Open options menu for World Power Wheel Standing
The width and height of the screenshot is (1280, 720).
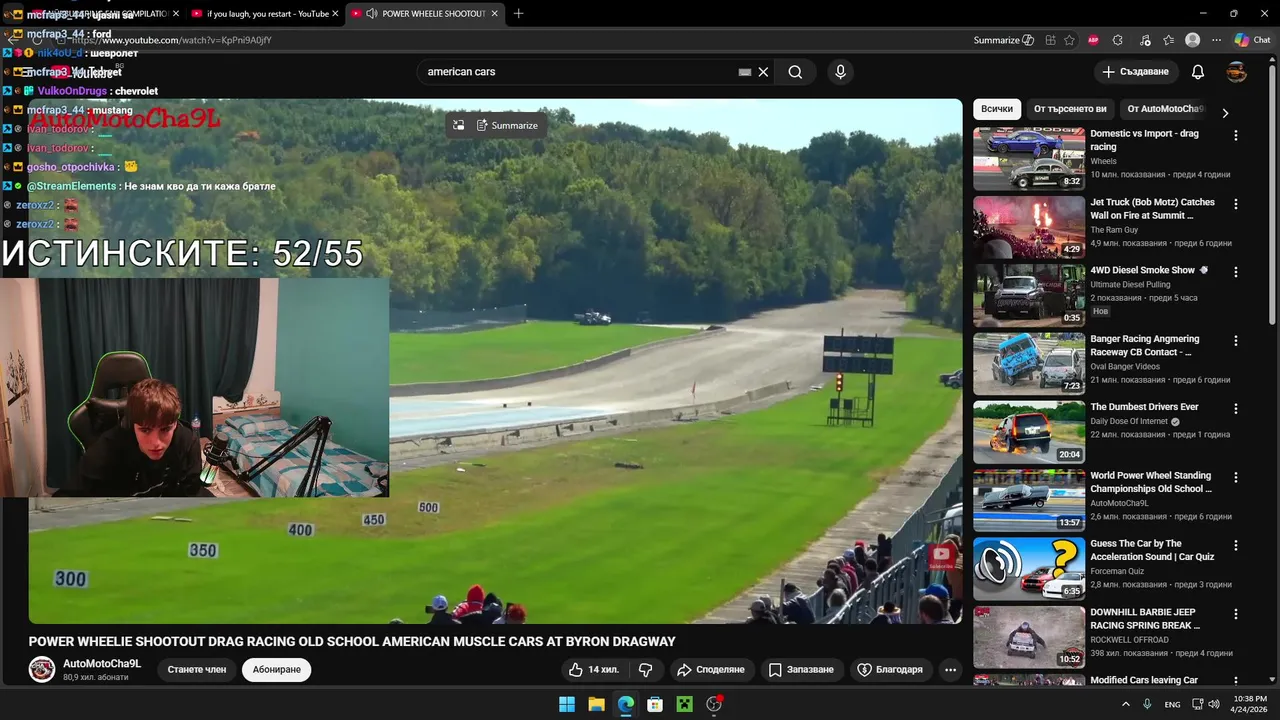pyautogui.click(x=1236, y=478)
